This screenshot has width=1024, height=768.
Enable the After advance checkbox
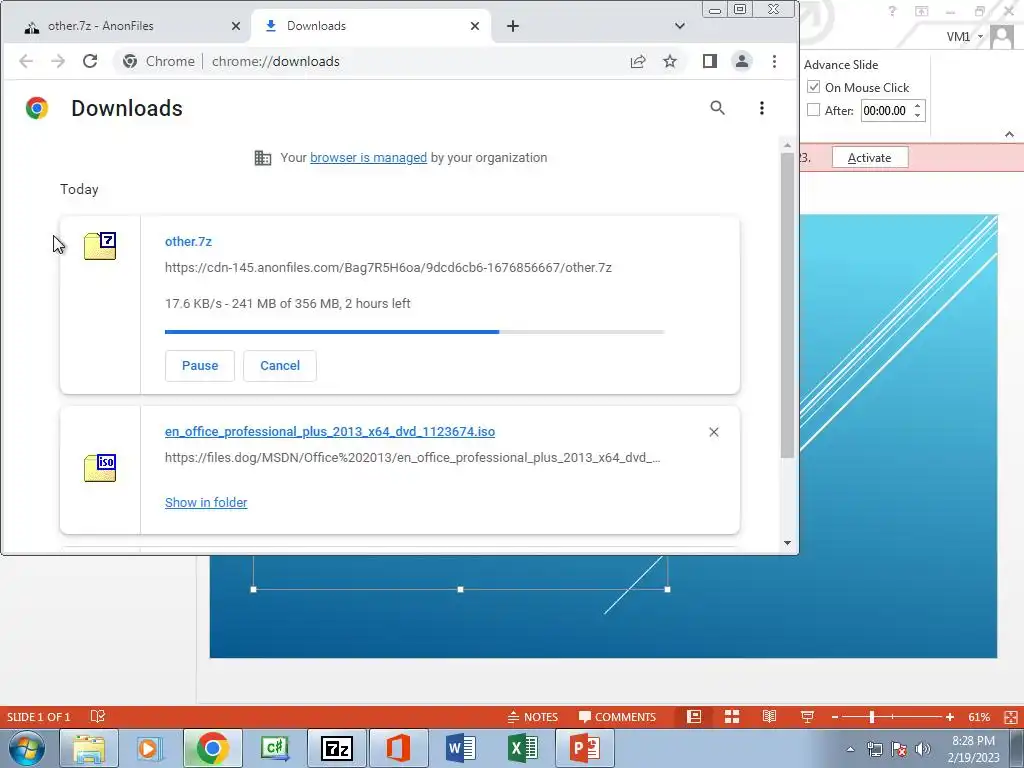[x=813, y=110]
